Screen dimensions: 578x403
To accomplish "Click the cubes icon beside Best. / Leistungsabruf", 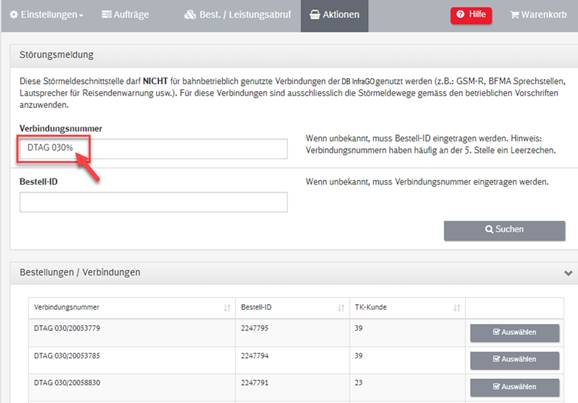I will point(190,14).
